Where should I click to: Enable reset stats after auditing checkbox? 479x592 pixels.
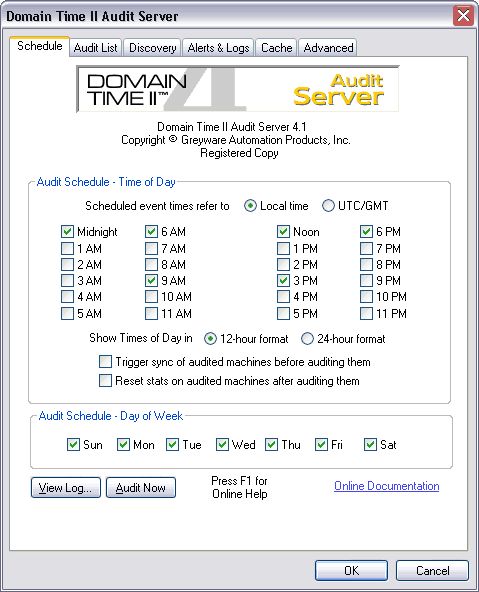click(x=105, y=380)
